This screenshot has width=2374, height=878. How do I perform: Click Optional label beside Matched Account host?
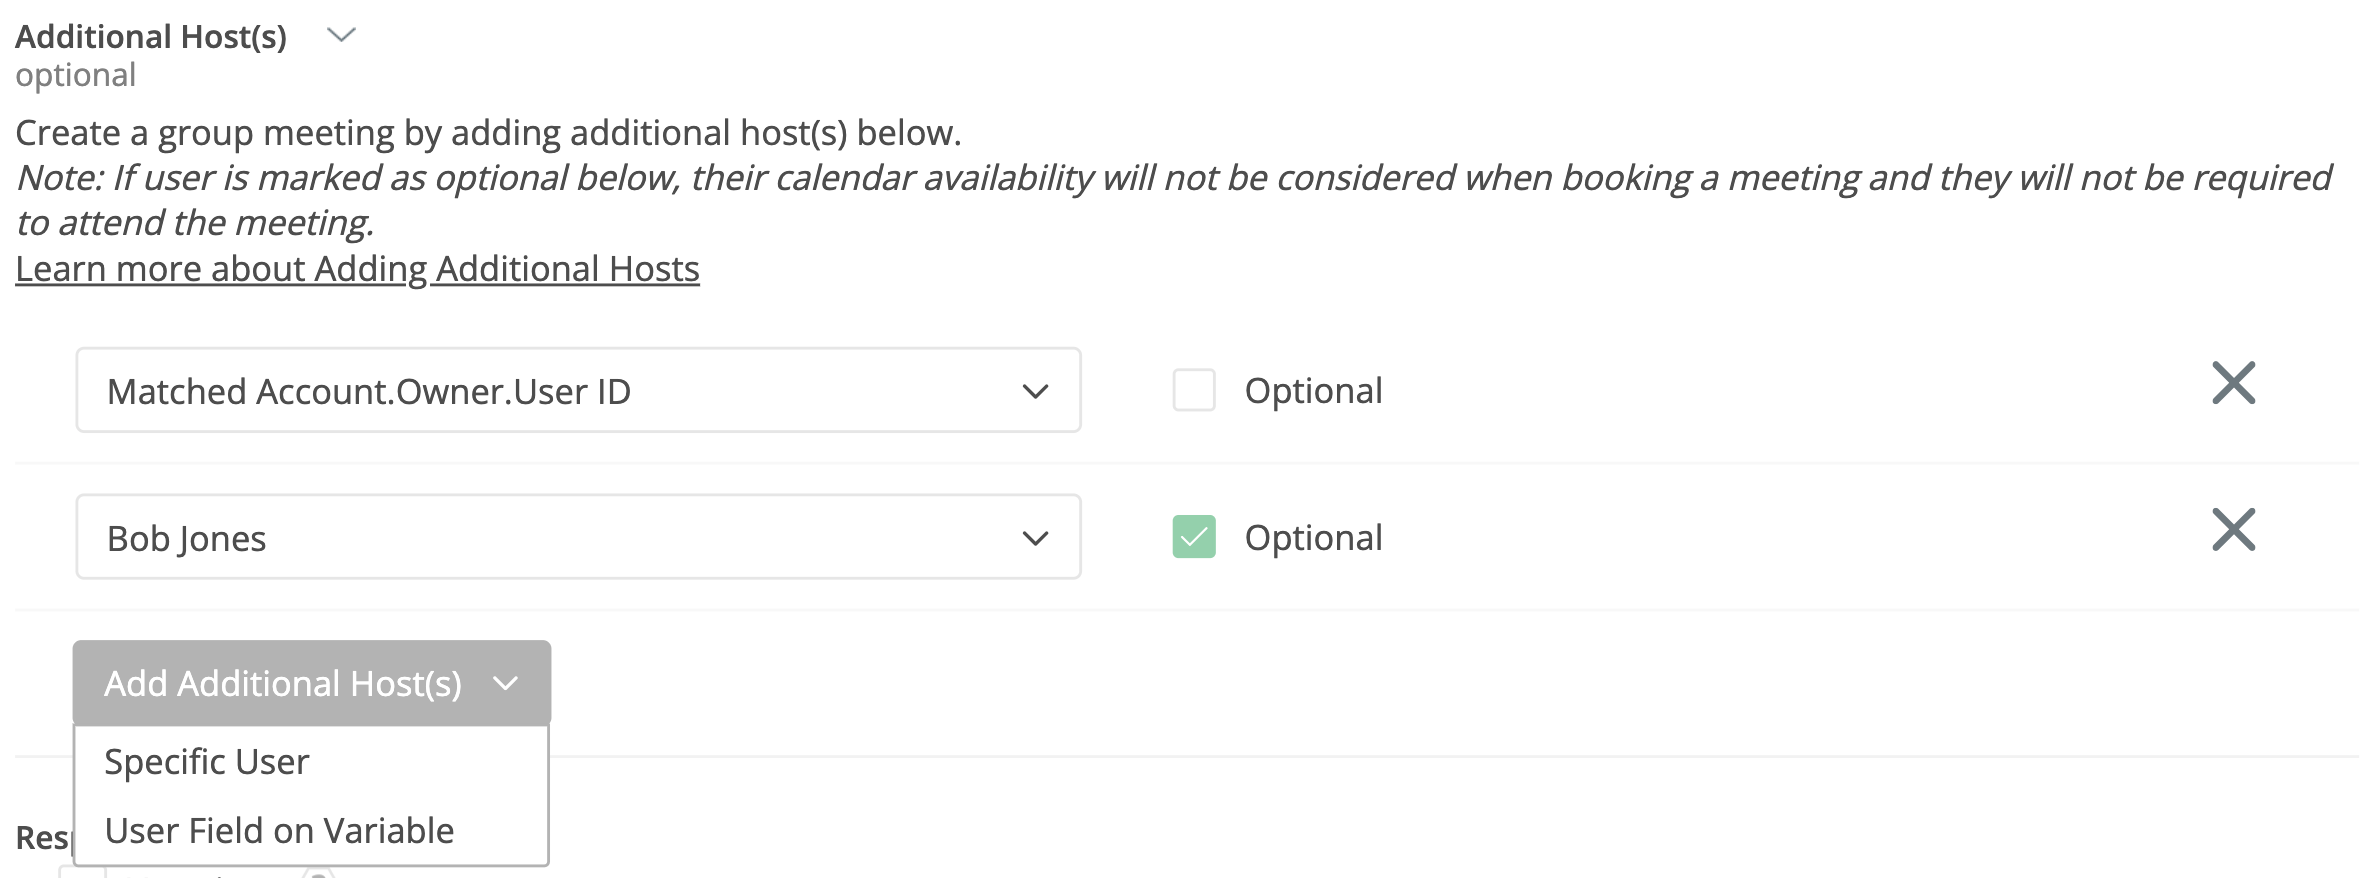coord(1312,391)
